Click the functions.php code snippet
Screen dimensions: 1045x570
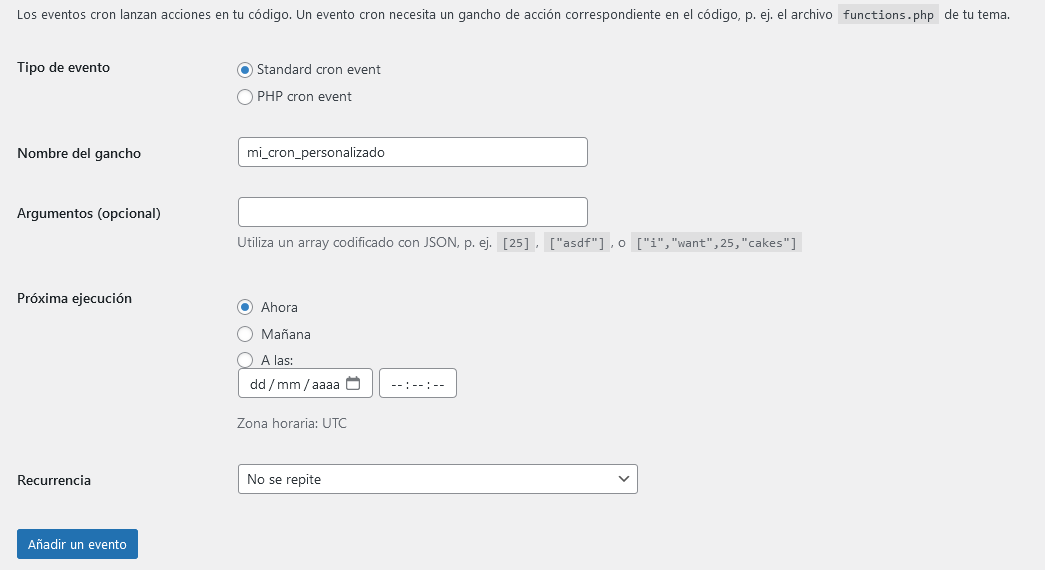888,15
